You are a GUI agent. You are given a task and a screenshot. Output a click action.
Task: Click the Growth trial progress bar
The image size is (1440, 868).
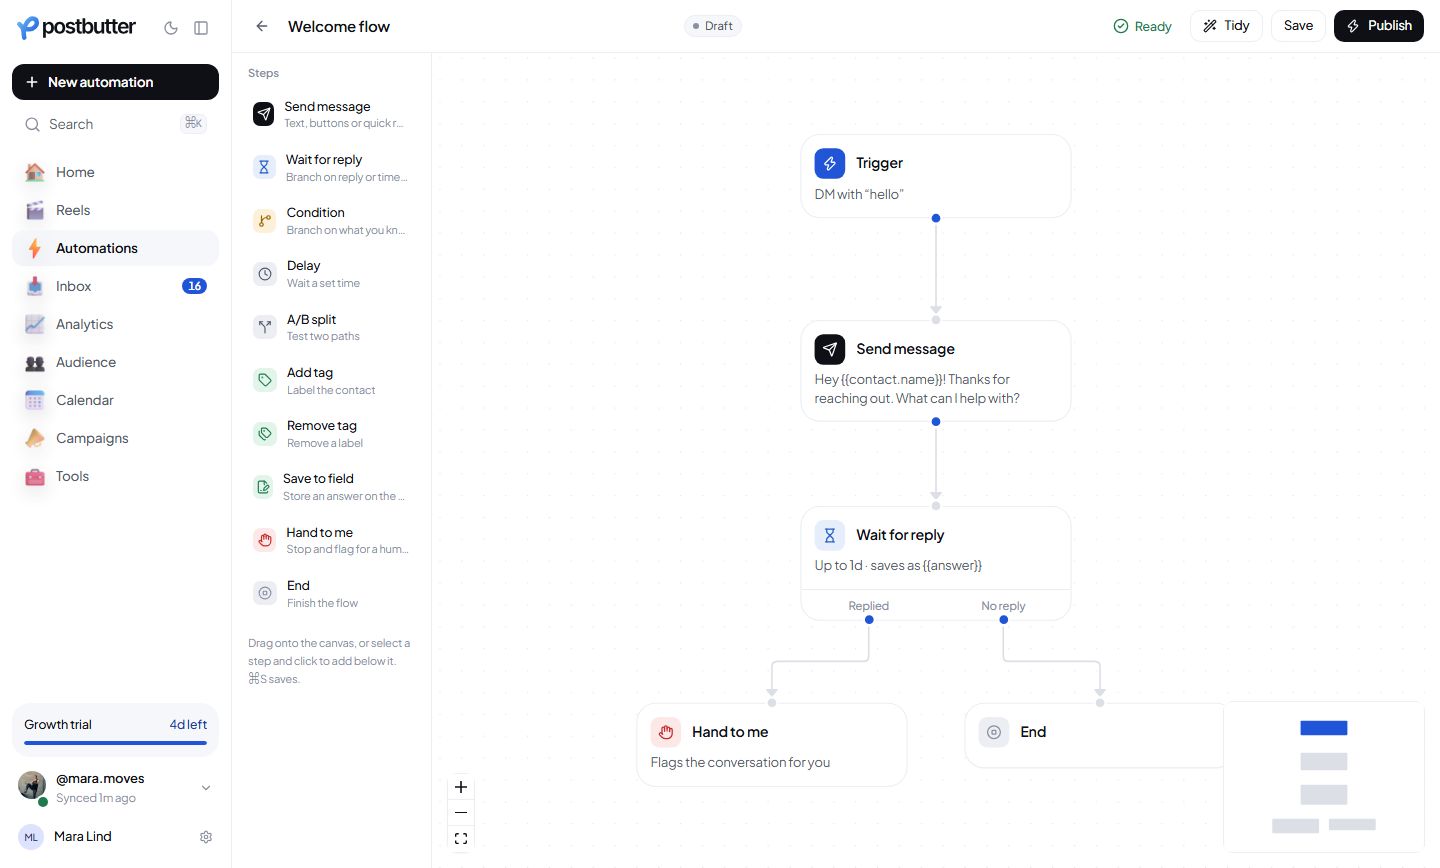[115, 743]
